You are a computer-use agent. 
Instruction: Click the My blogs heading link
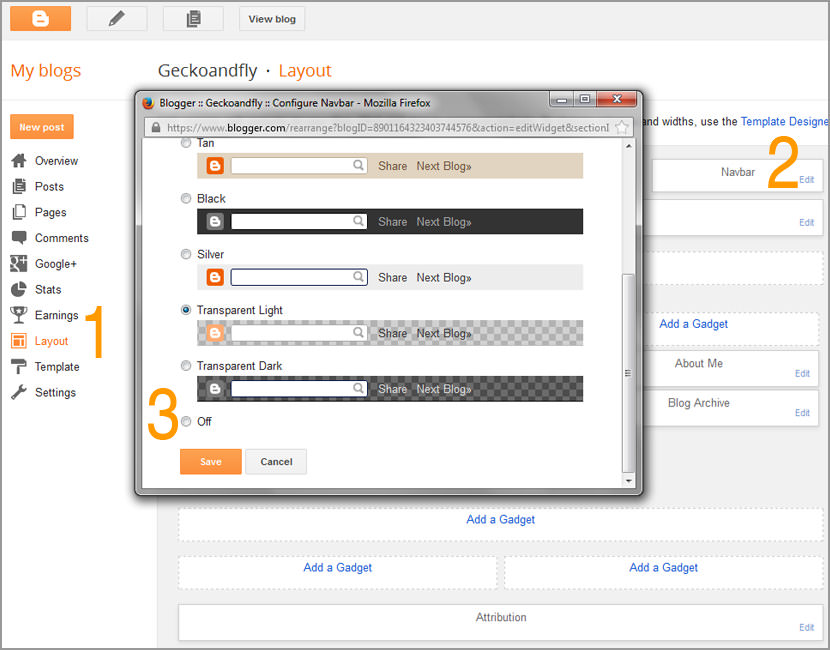pos(46,71)
